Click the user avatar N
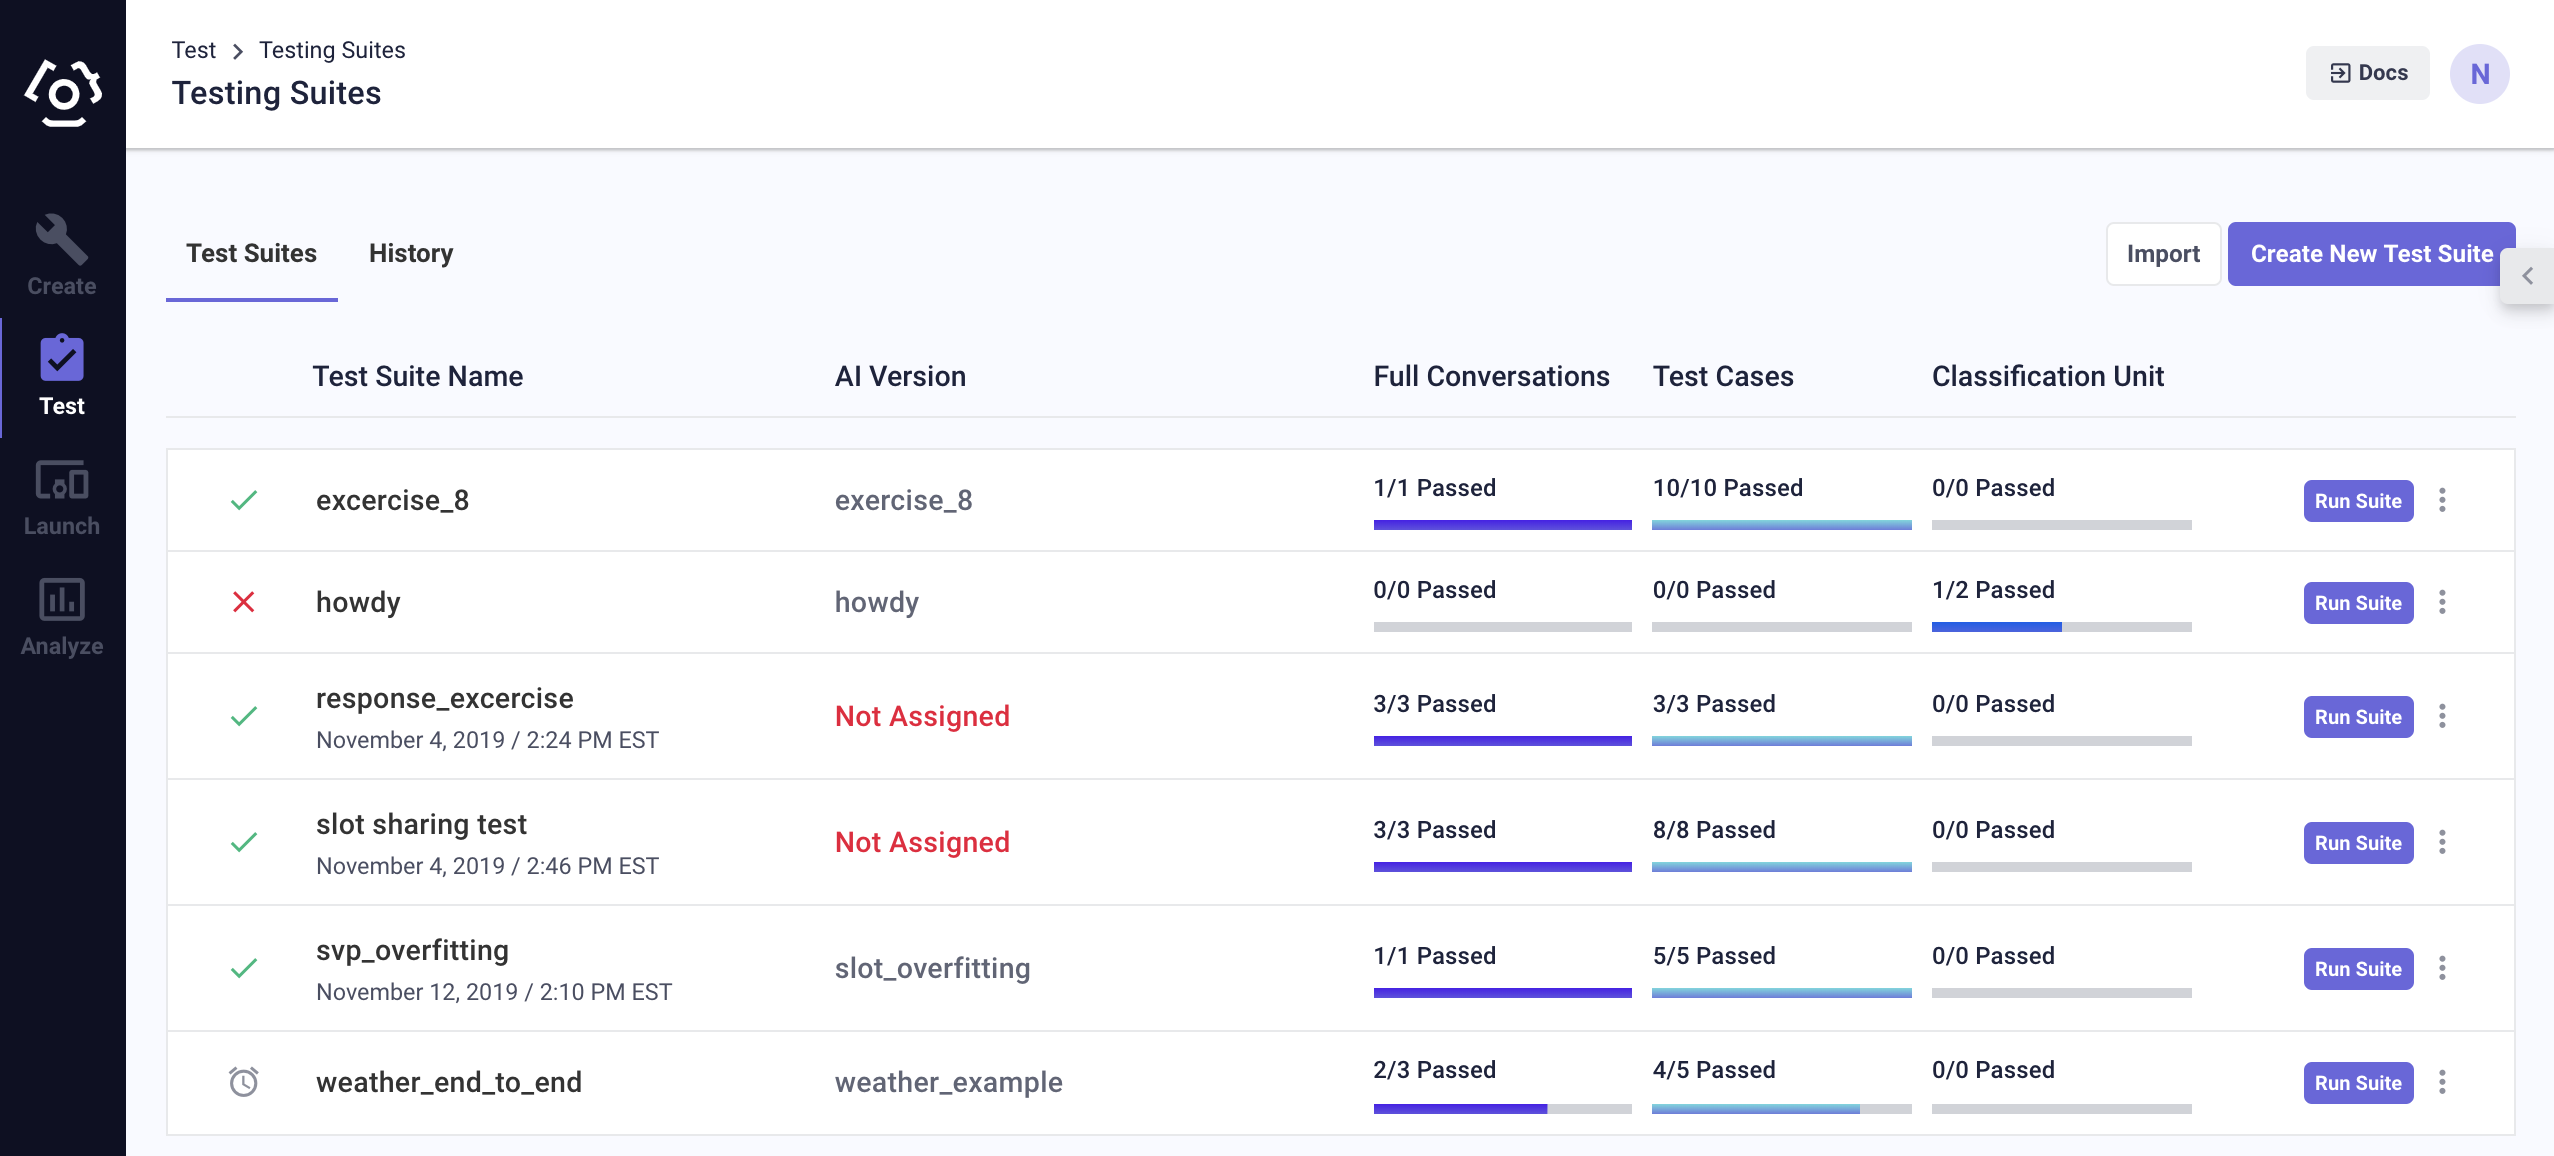Screen dimensions: 2554x1156 [x=2479, y=74]
